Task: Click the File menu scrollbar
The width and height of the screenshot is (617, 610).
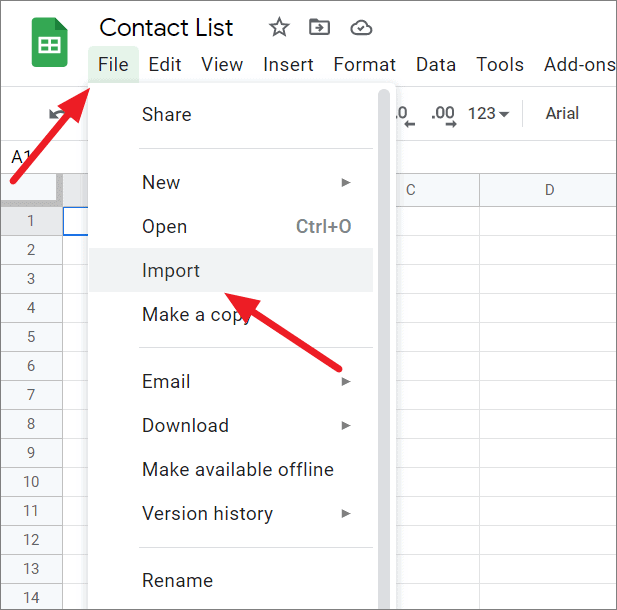Action: click(x=384, y=300)
